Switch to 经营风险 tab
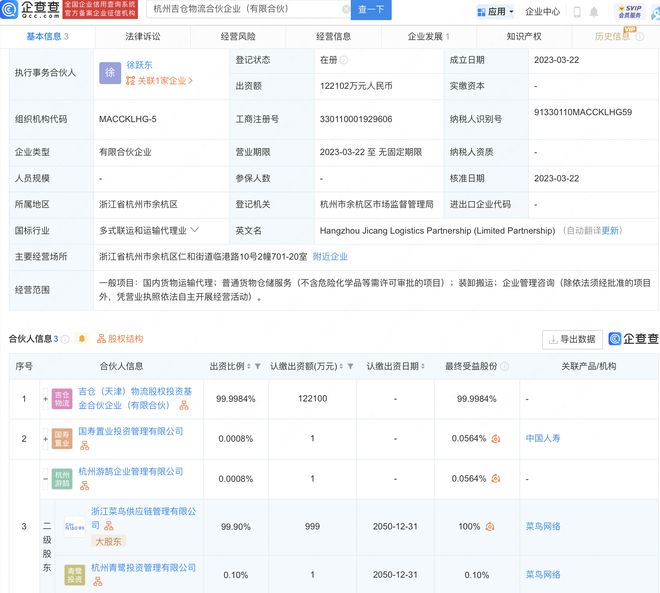 click(238, 37)
